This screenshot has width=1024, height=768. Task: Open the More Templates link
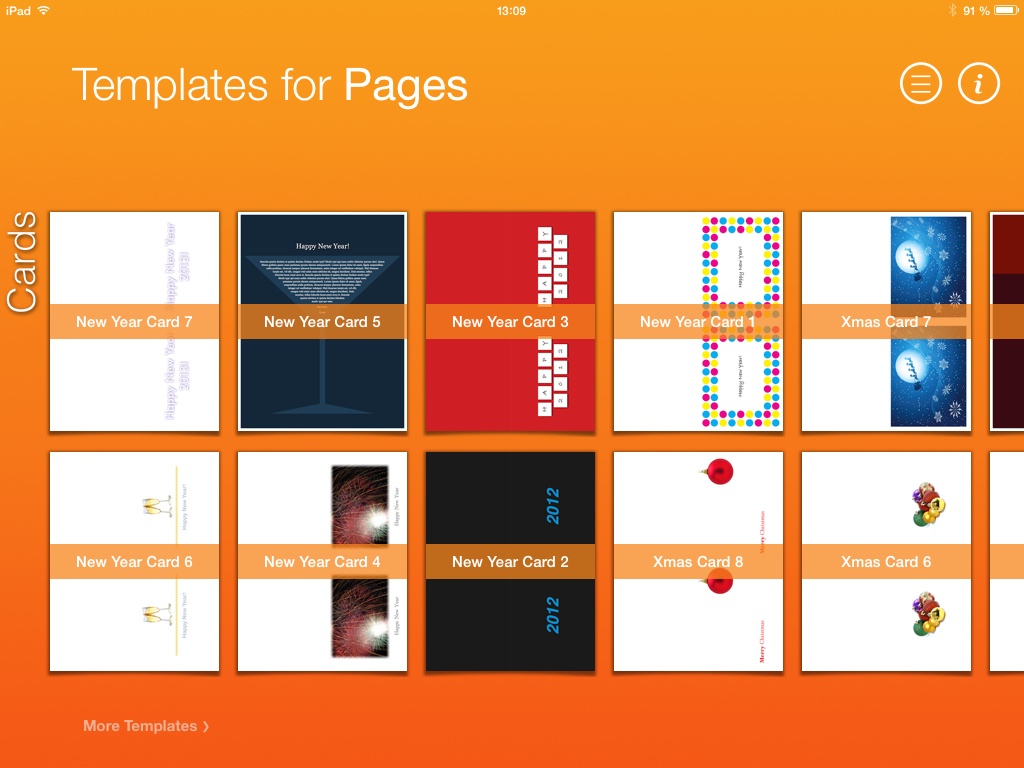[146, 726]
